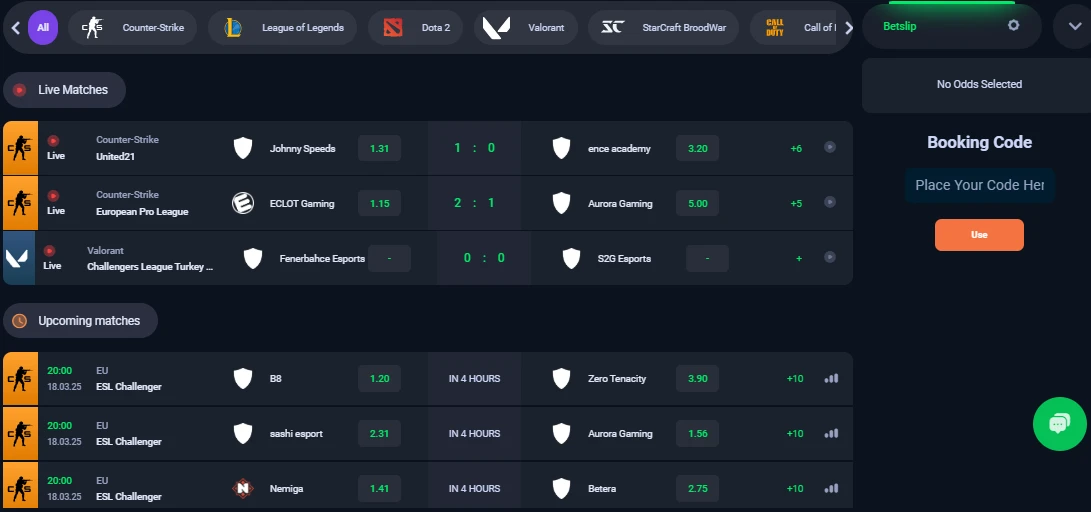The image size is (1091, 512).
Task: Select ECLOT Gaming odds 1.15
Action: pos(379,203)
